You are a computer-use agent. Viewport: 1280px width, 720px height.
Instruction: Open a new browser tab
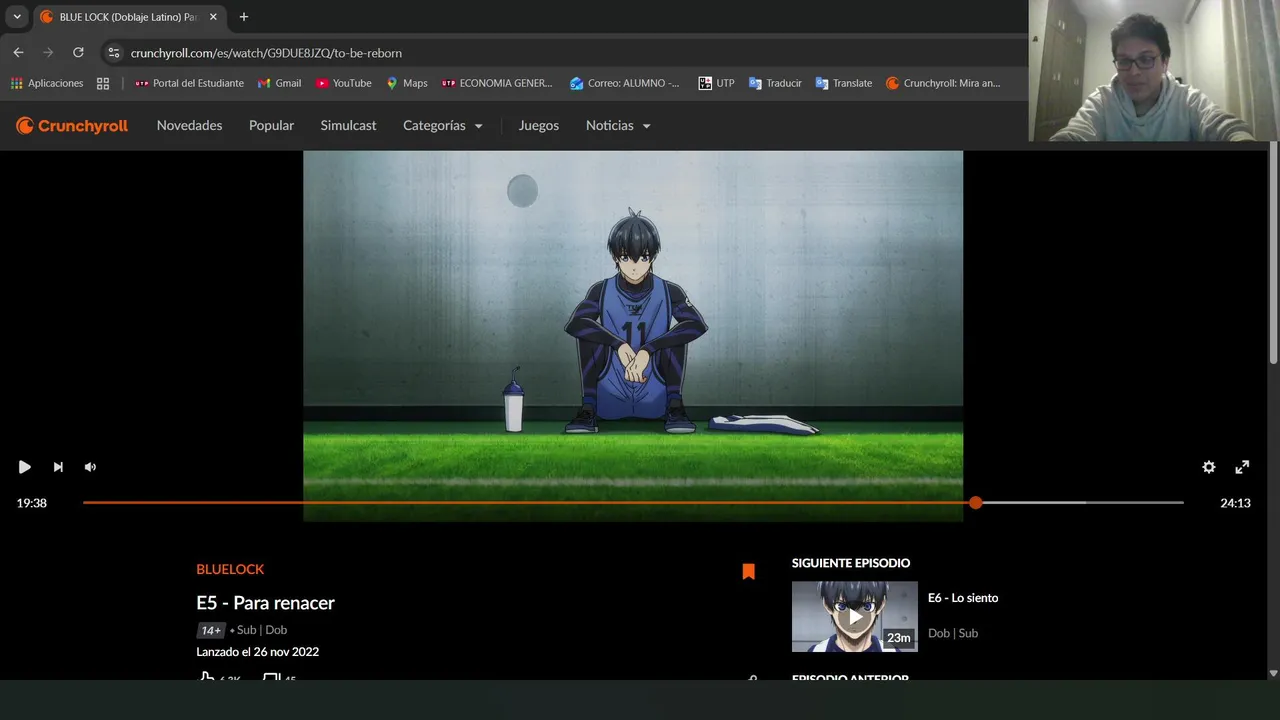click(243, 17)
